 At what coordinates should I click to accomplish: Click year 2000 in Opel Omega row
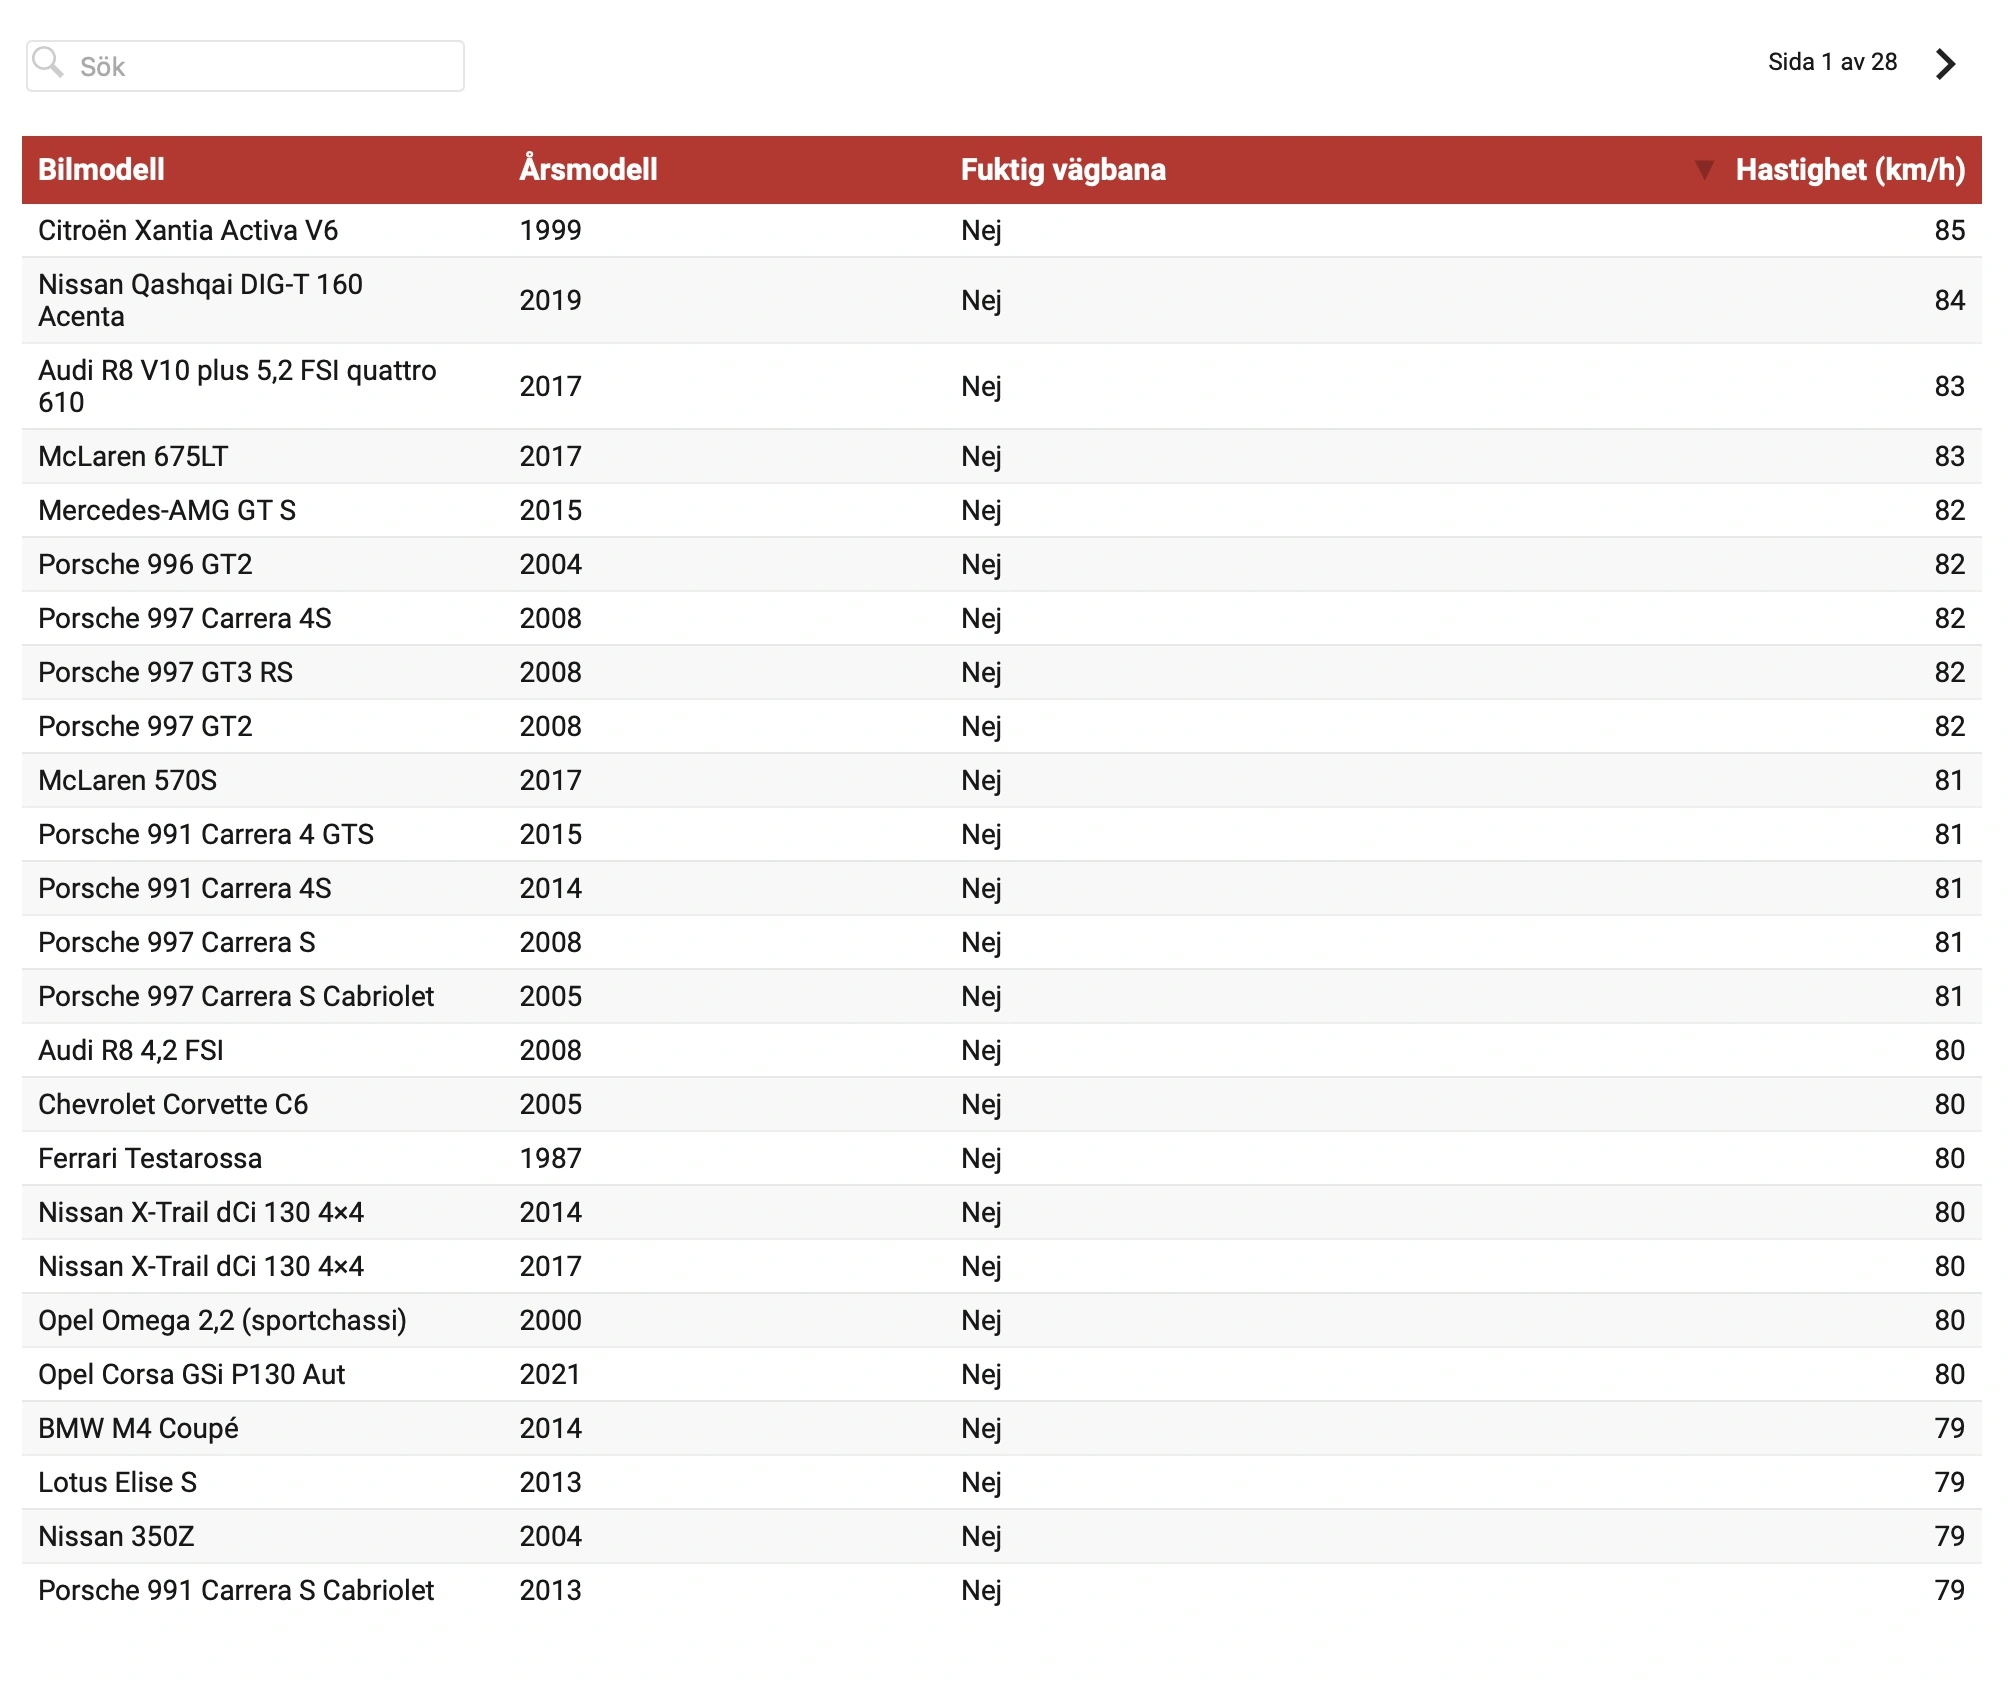(x=550, y=1321)
